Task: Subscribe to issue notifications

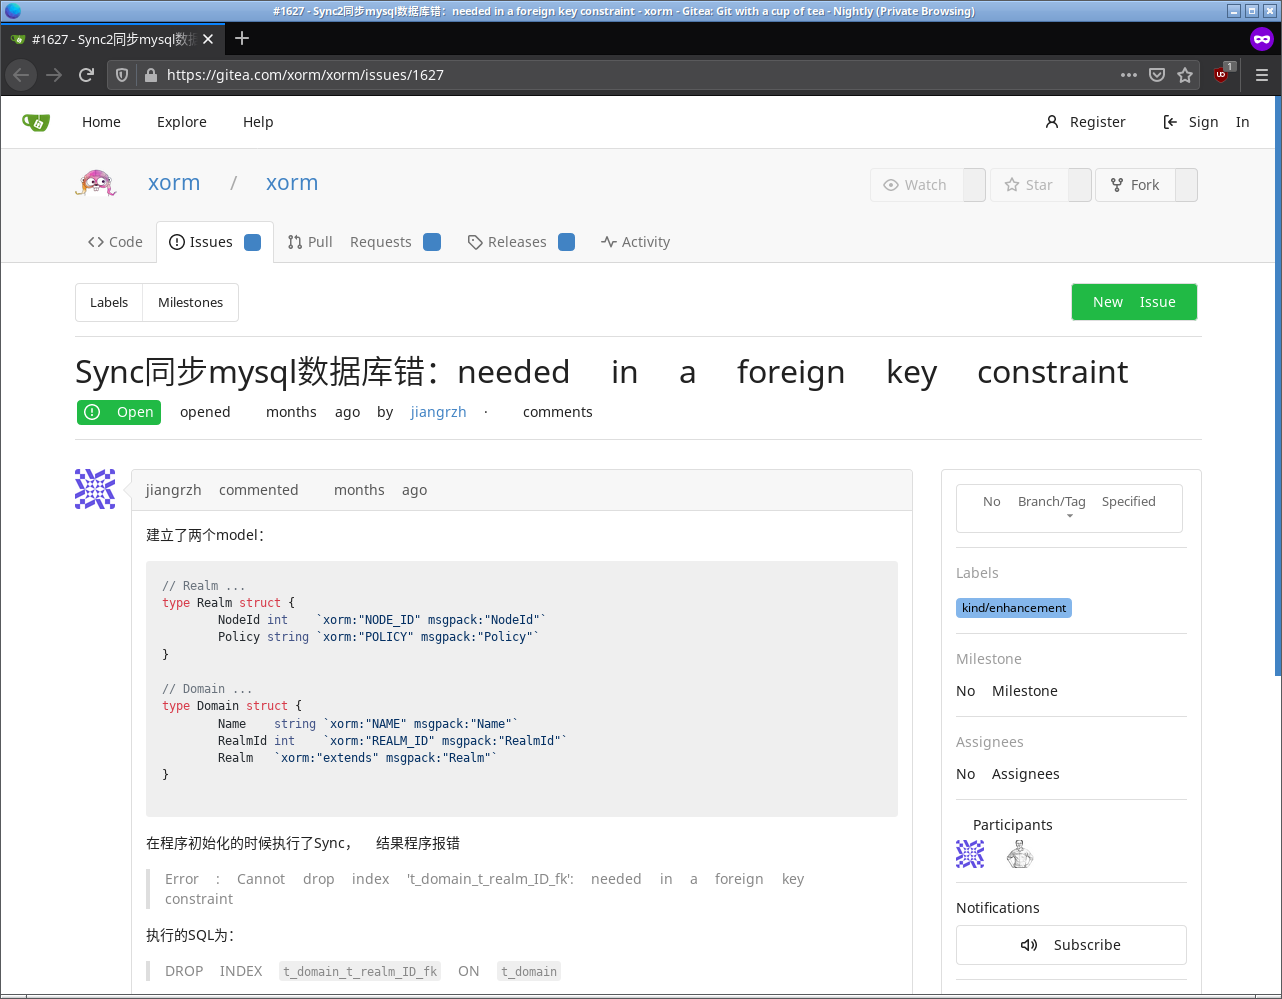Action: pyautogui.click(x=1070, y=945)
